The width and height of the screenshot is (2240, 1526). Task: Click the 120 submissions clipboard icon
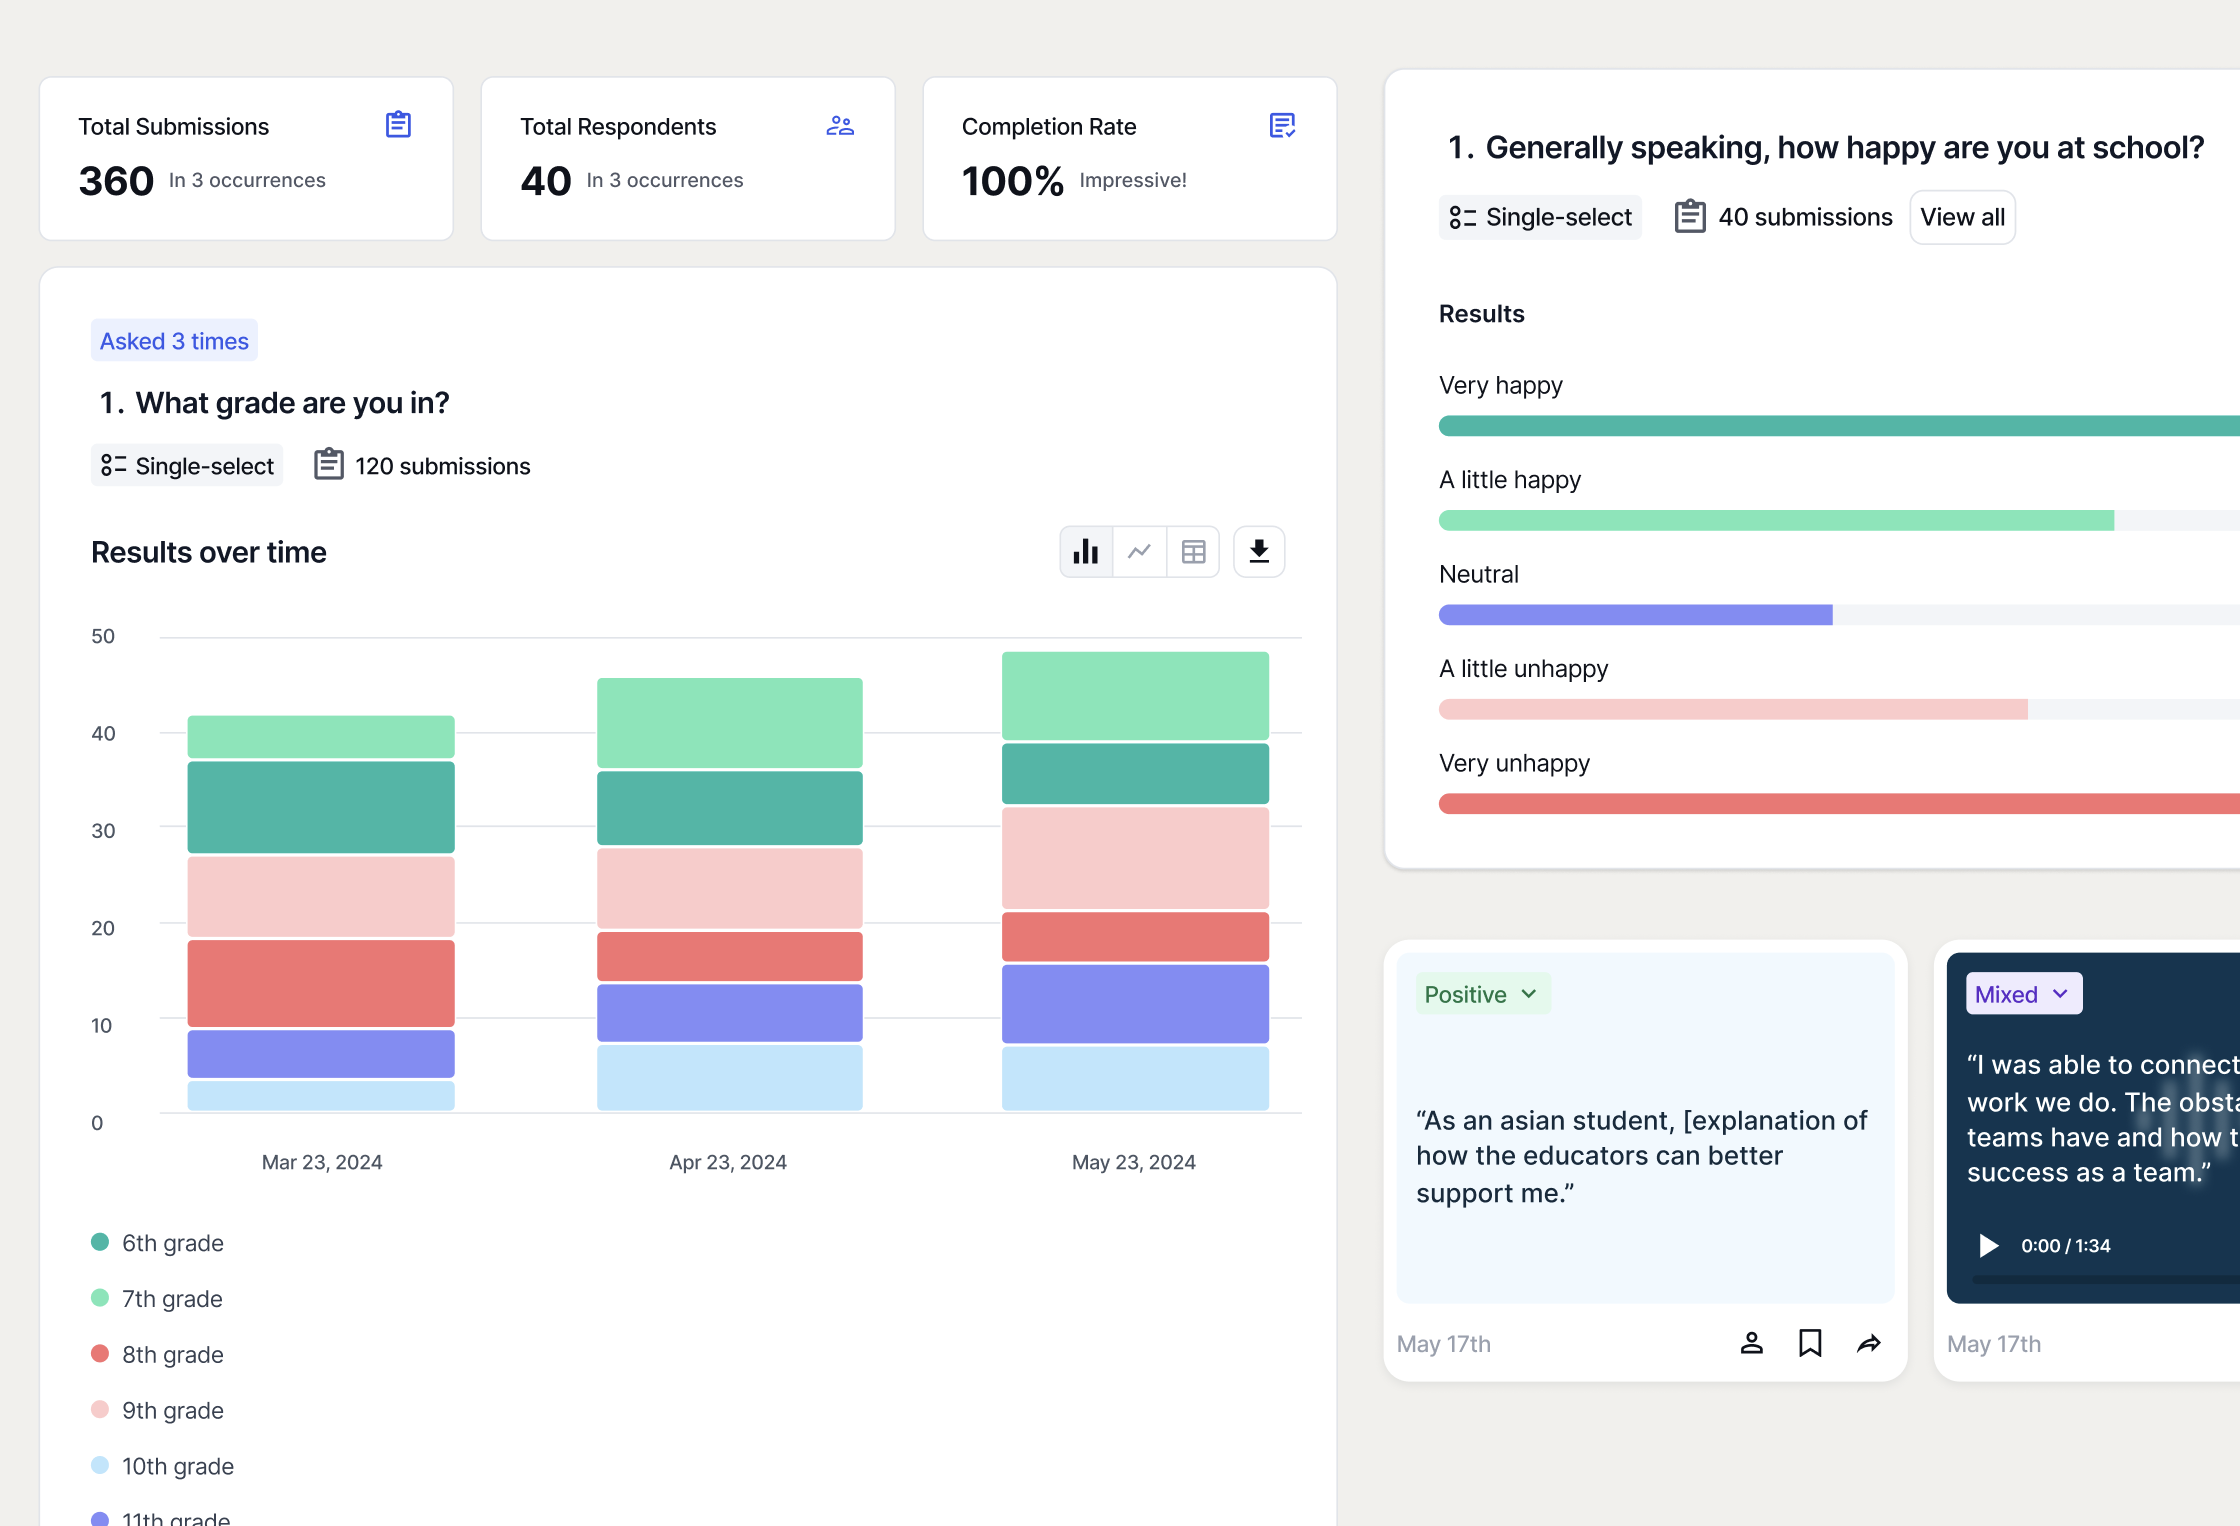click(329, 465)
